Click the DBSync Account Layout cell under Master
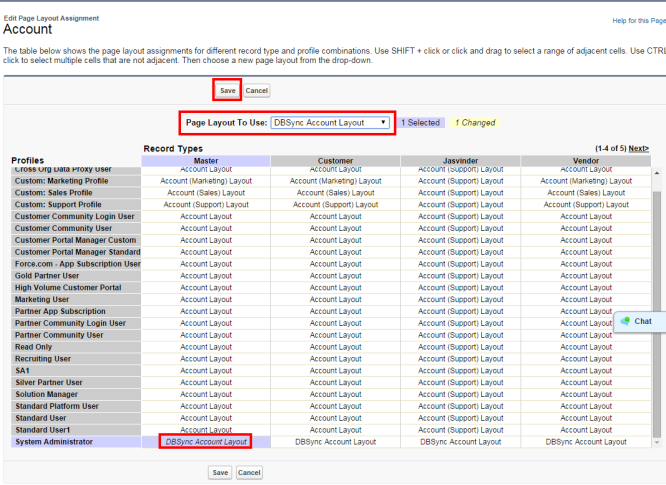The width and height of the screenshot is (666, 485). click(x=206, y=442)
